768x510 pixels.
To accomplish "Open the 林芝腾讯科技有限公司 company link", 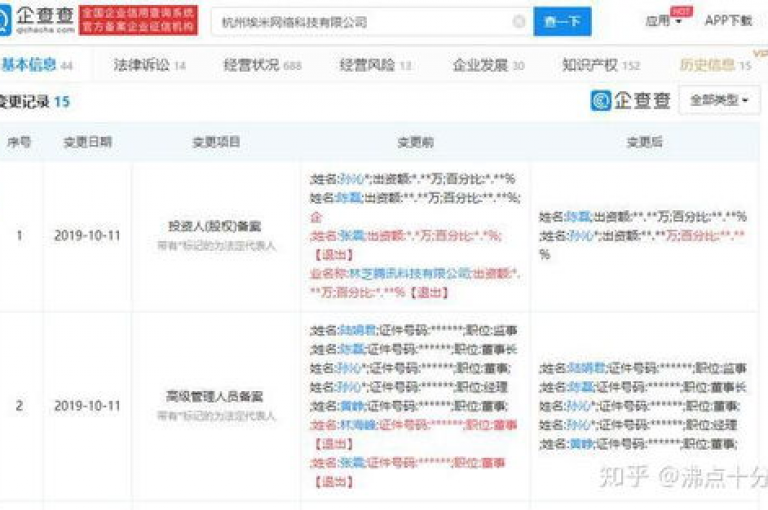I will [410, 273].
